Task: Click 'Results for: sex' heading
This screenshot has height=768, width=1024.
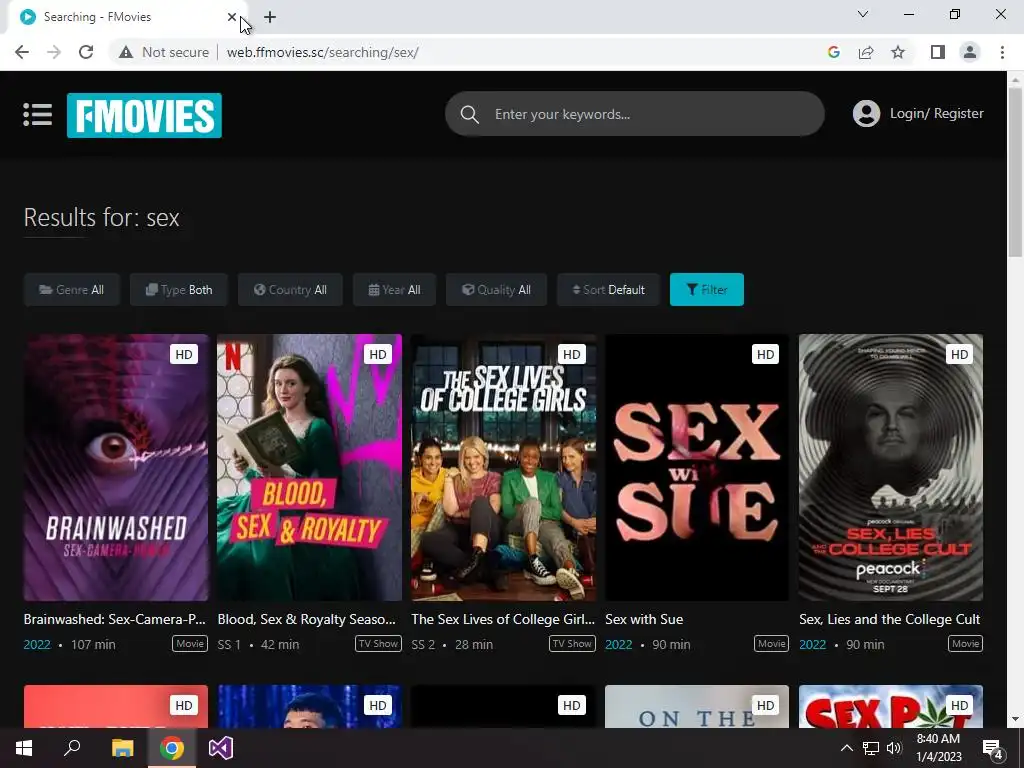Action: (102, 217)
